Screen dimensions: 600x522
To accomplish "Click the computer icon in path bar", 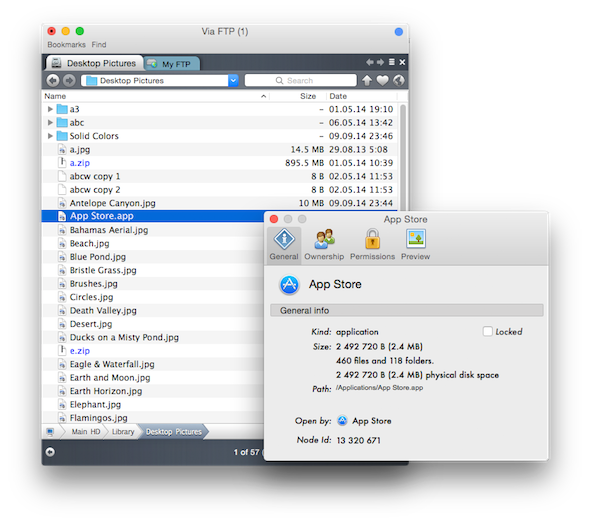I will click(50, 432).
